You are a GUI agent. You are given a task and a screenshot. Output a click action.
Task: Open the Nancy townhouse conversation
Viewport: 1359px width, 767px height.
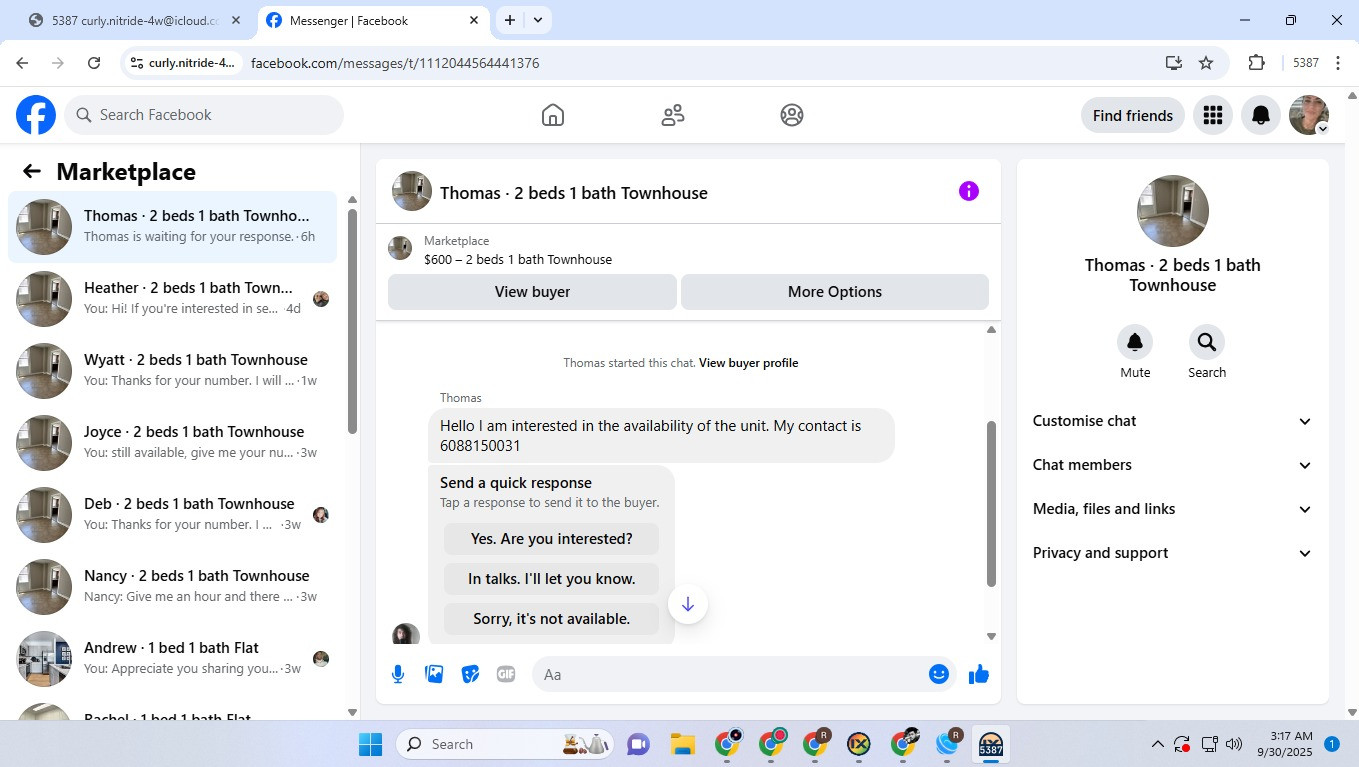172,587
